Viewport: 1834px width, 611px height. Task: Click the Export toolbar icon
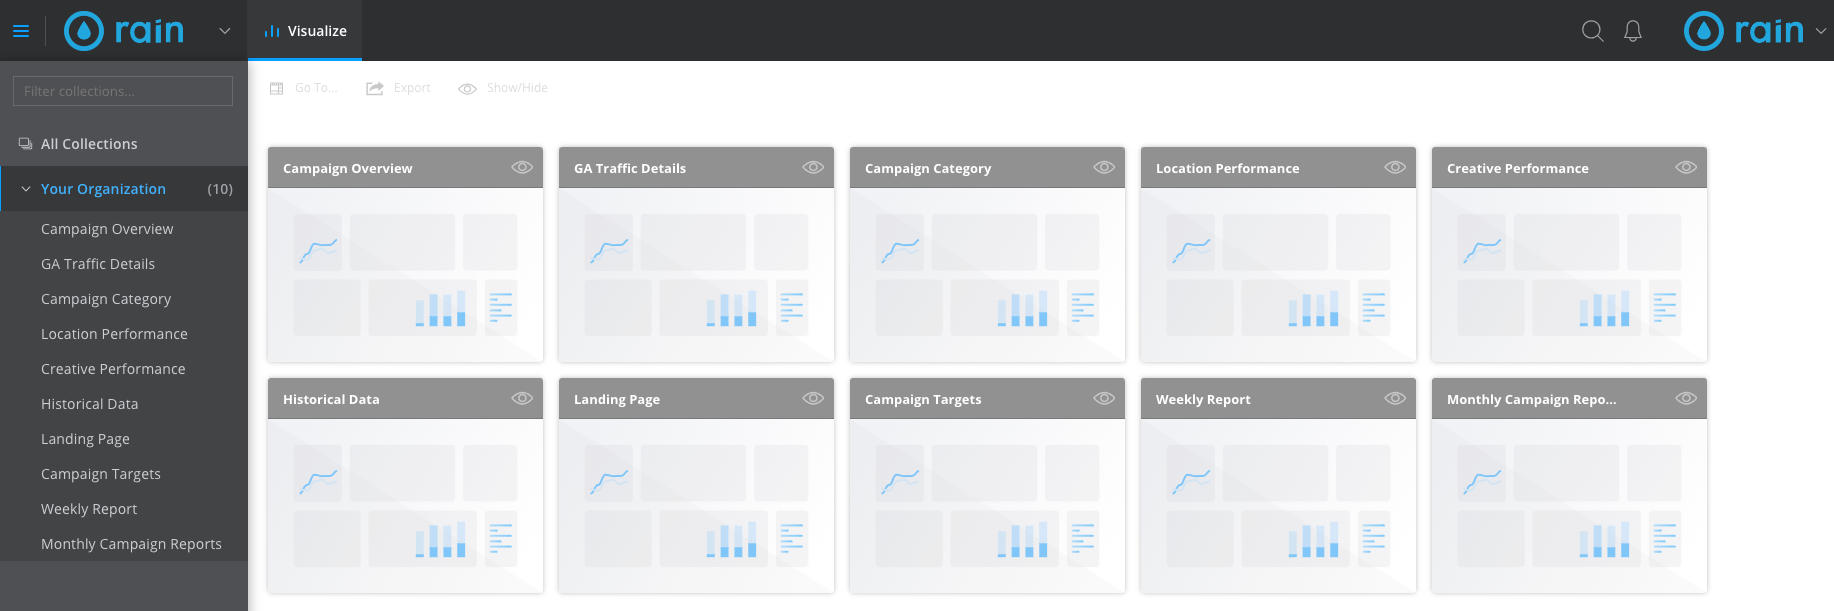click(375, 88)
